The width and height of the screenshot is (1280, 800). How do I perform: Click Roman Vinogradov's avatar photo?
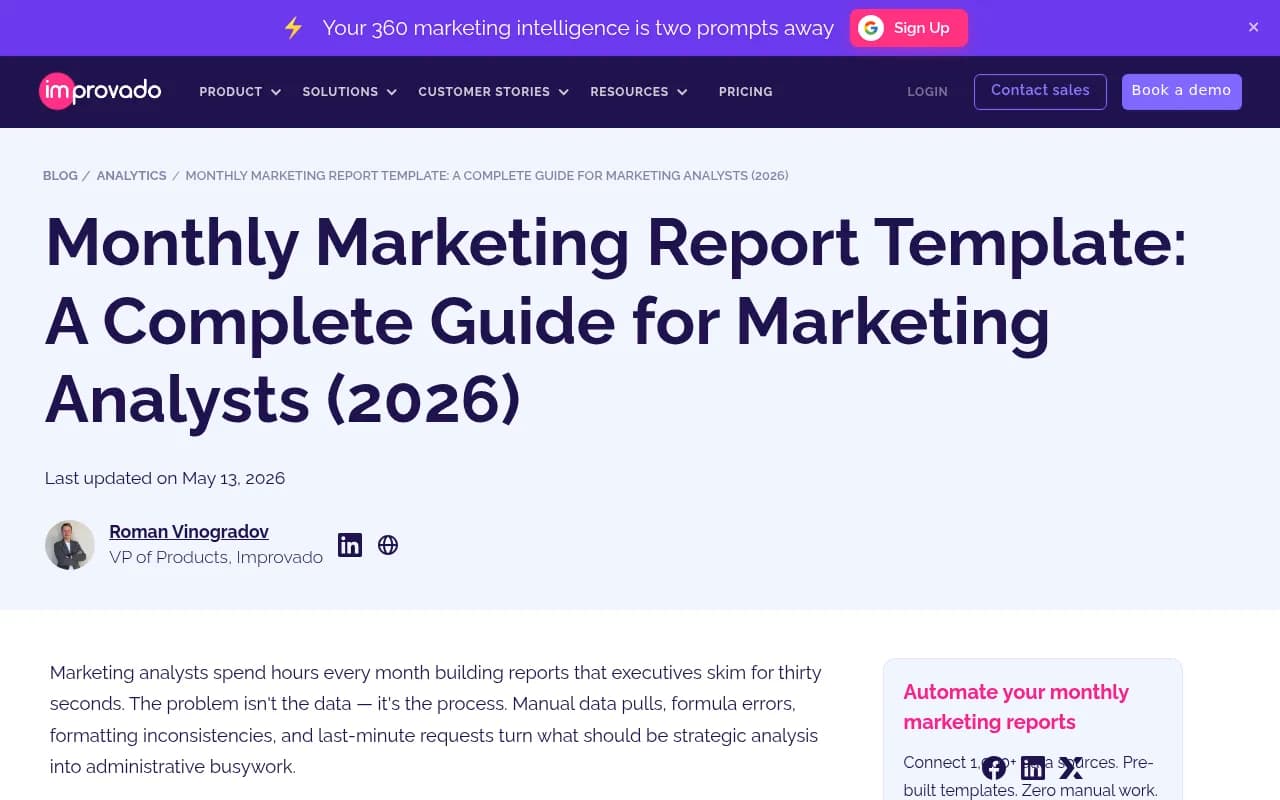click(70, 545)
